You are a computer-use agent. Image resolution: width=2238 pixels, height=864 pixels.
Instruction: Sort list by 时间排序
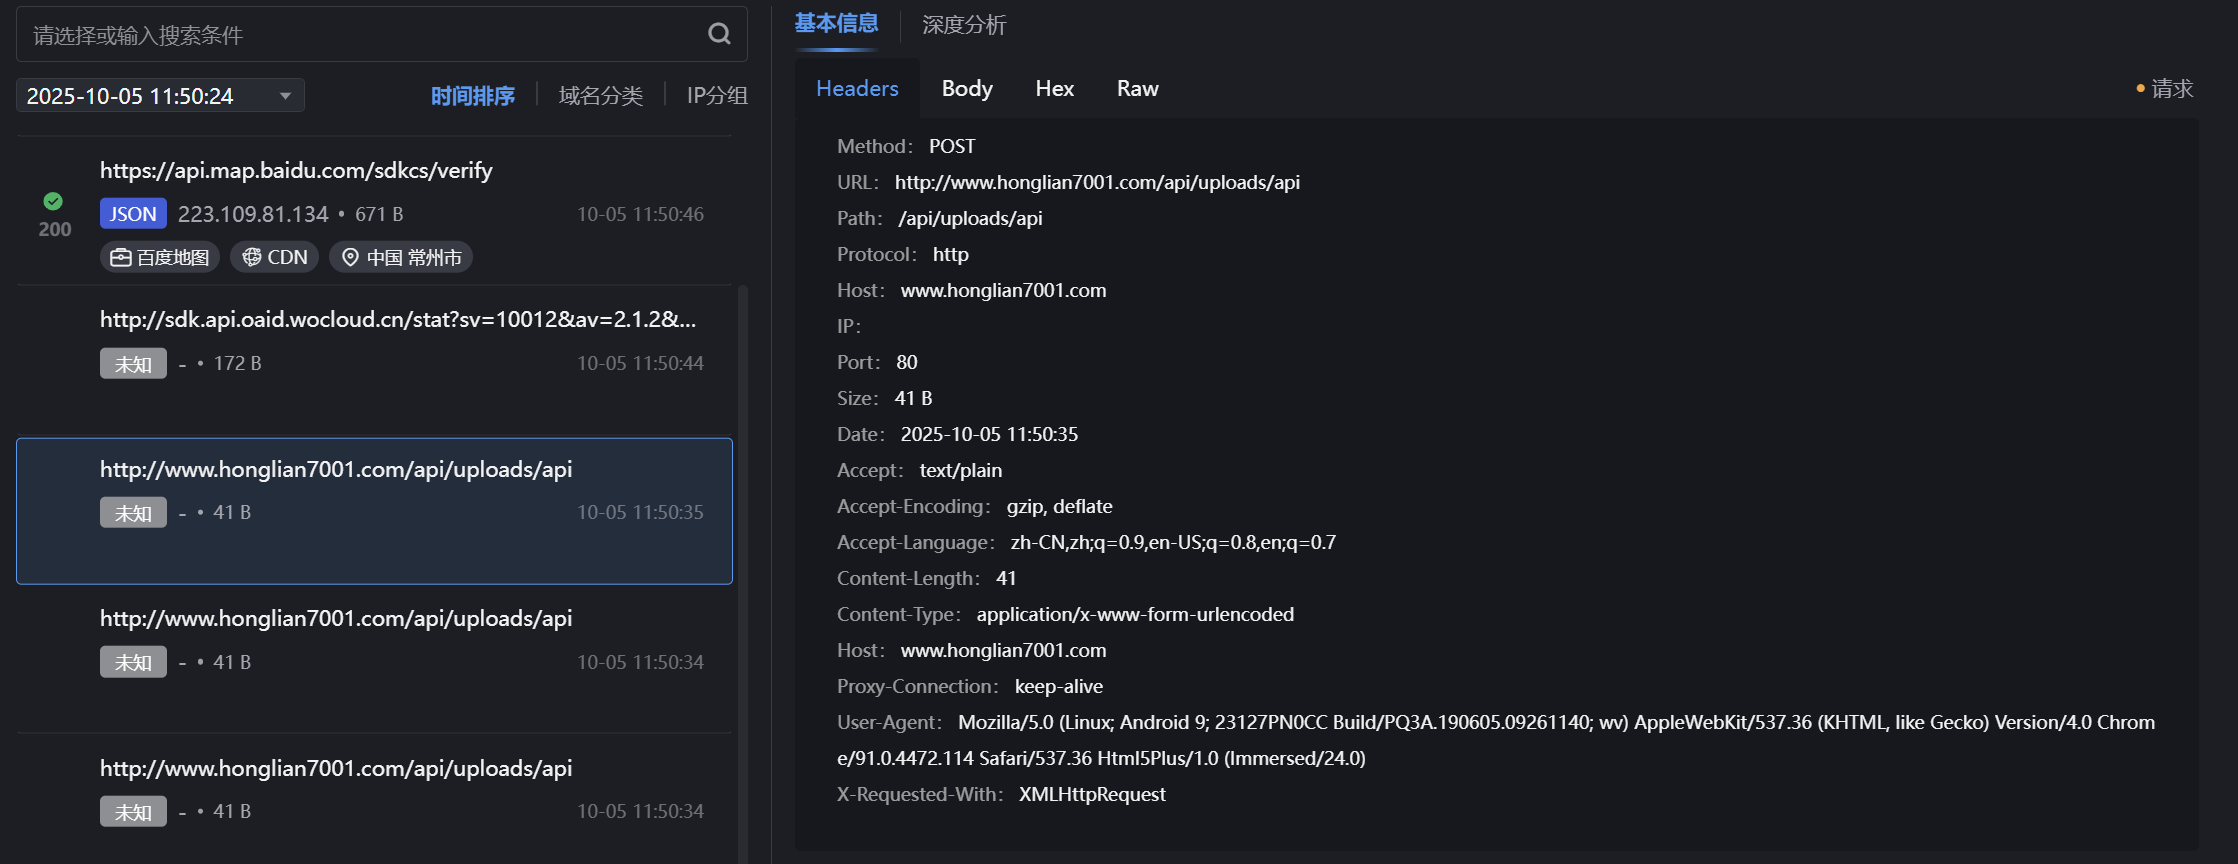(472, 96)
